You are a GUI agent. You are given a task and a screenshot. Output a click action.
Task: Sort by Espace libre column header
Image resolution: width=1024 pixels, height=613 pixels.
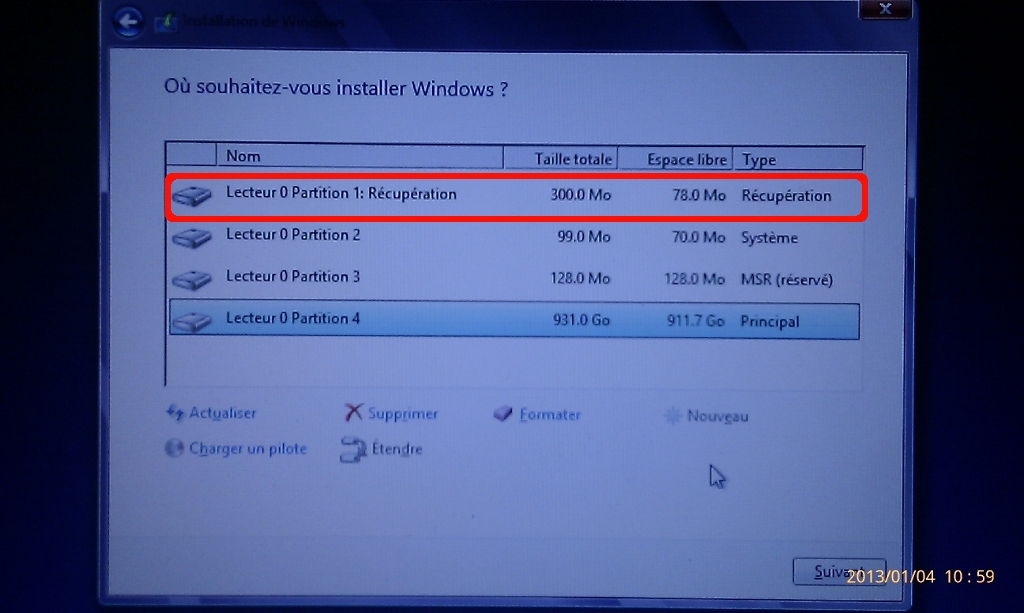(x=676, y=159)
